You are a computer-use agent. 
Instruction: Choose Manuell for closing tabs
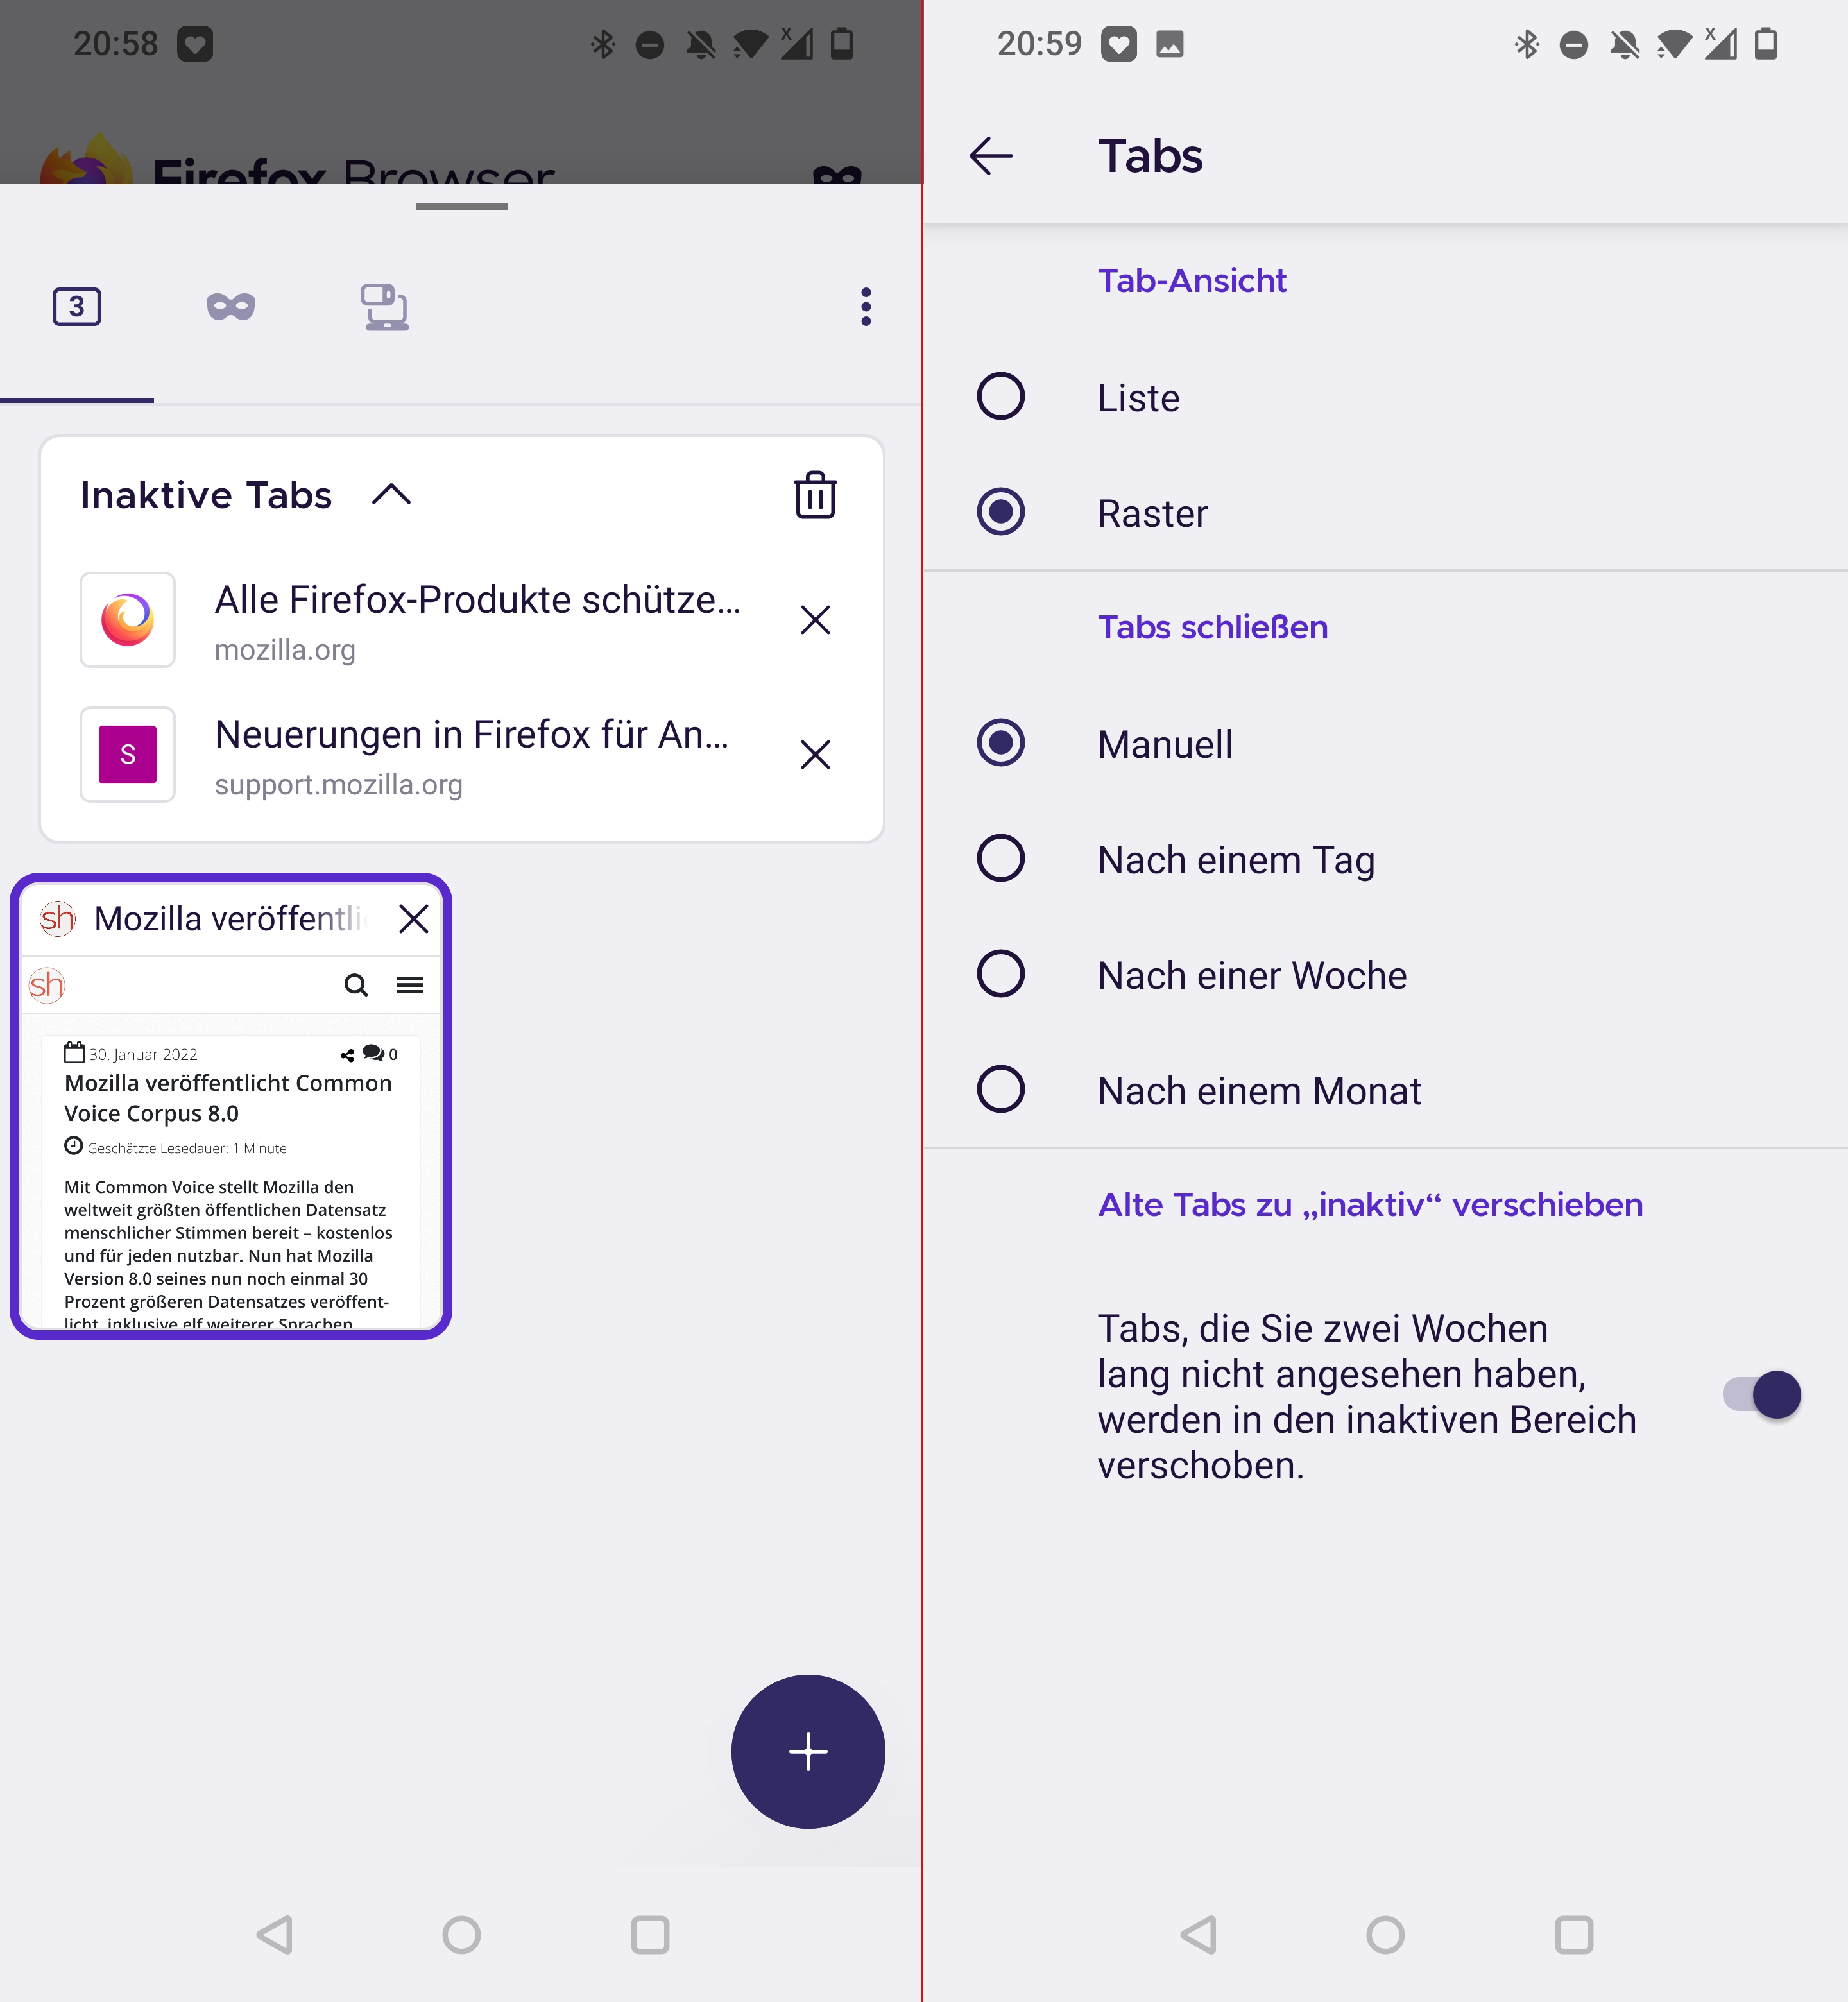1386,744
